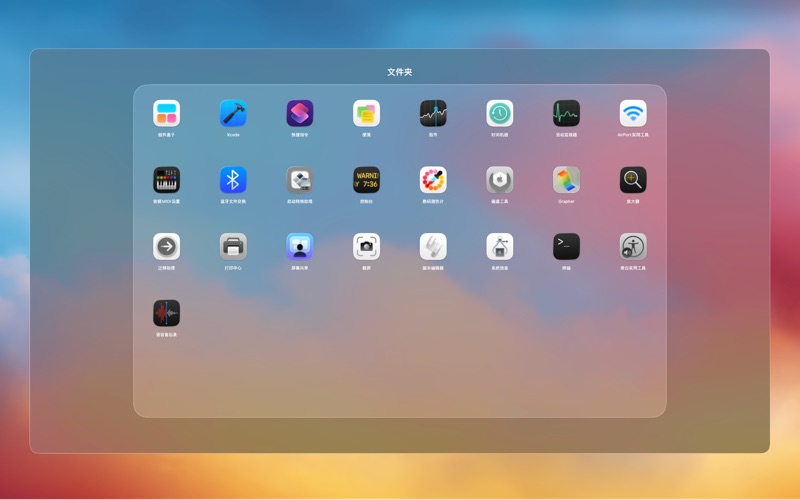Launch Digital Color Meter app
Screen dimensions: 800x500
[x=433, y=180]
